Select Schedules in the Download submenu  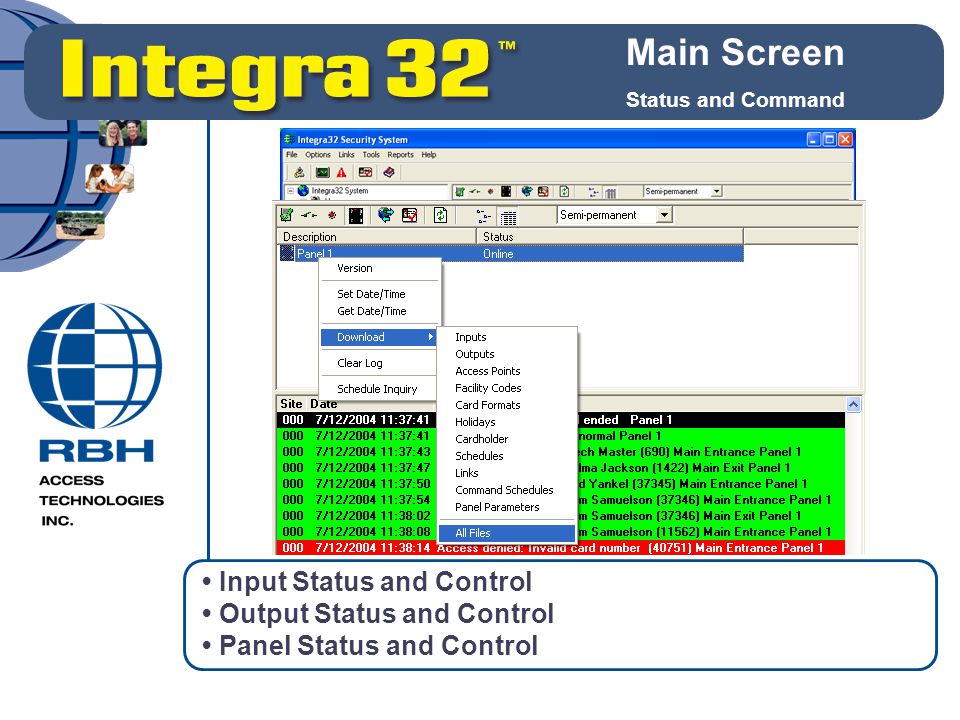tap(507, 456)
